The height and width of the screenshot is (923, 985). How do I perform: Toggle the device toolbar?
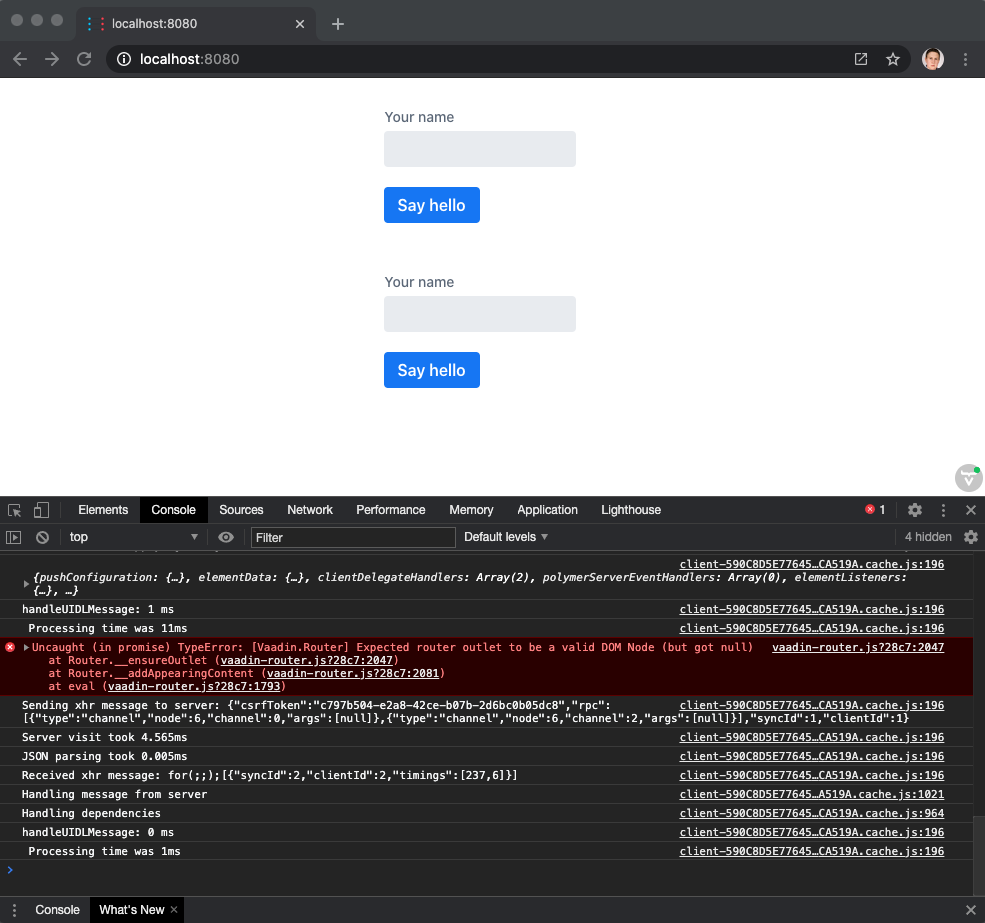point(41,510)
